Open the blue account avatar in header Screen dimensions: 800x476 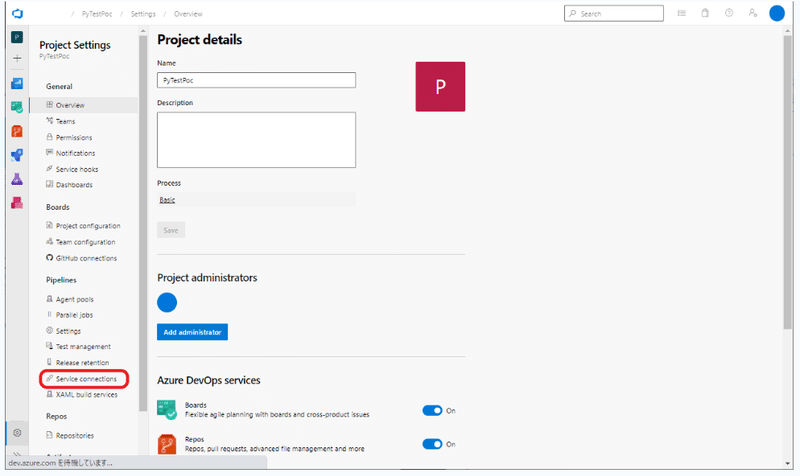coord(777,13)
